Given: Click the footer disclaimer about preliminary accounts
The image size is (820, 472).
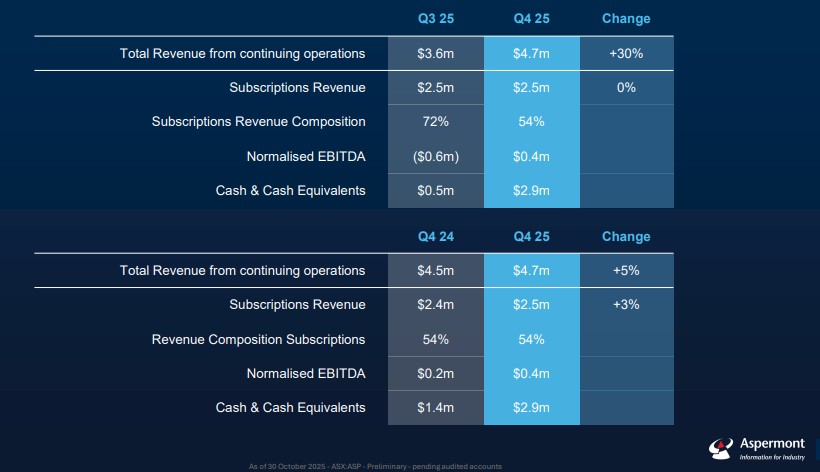Looking at the screenshot, I should 374,467.
